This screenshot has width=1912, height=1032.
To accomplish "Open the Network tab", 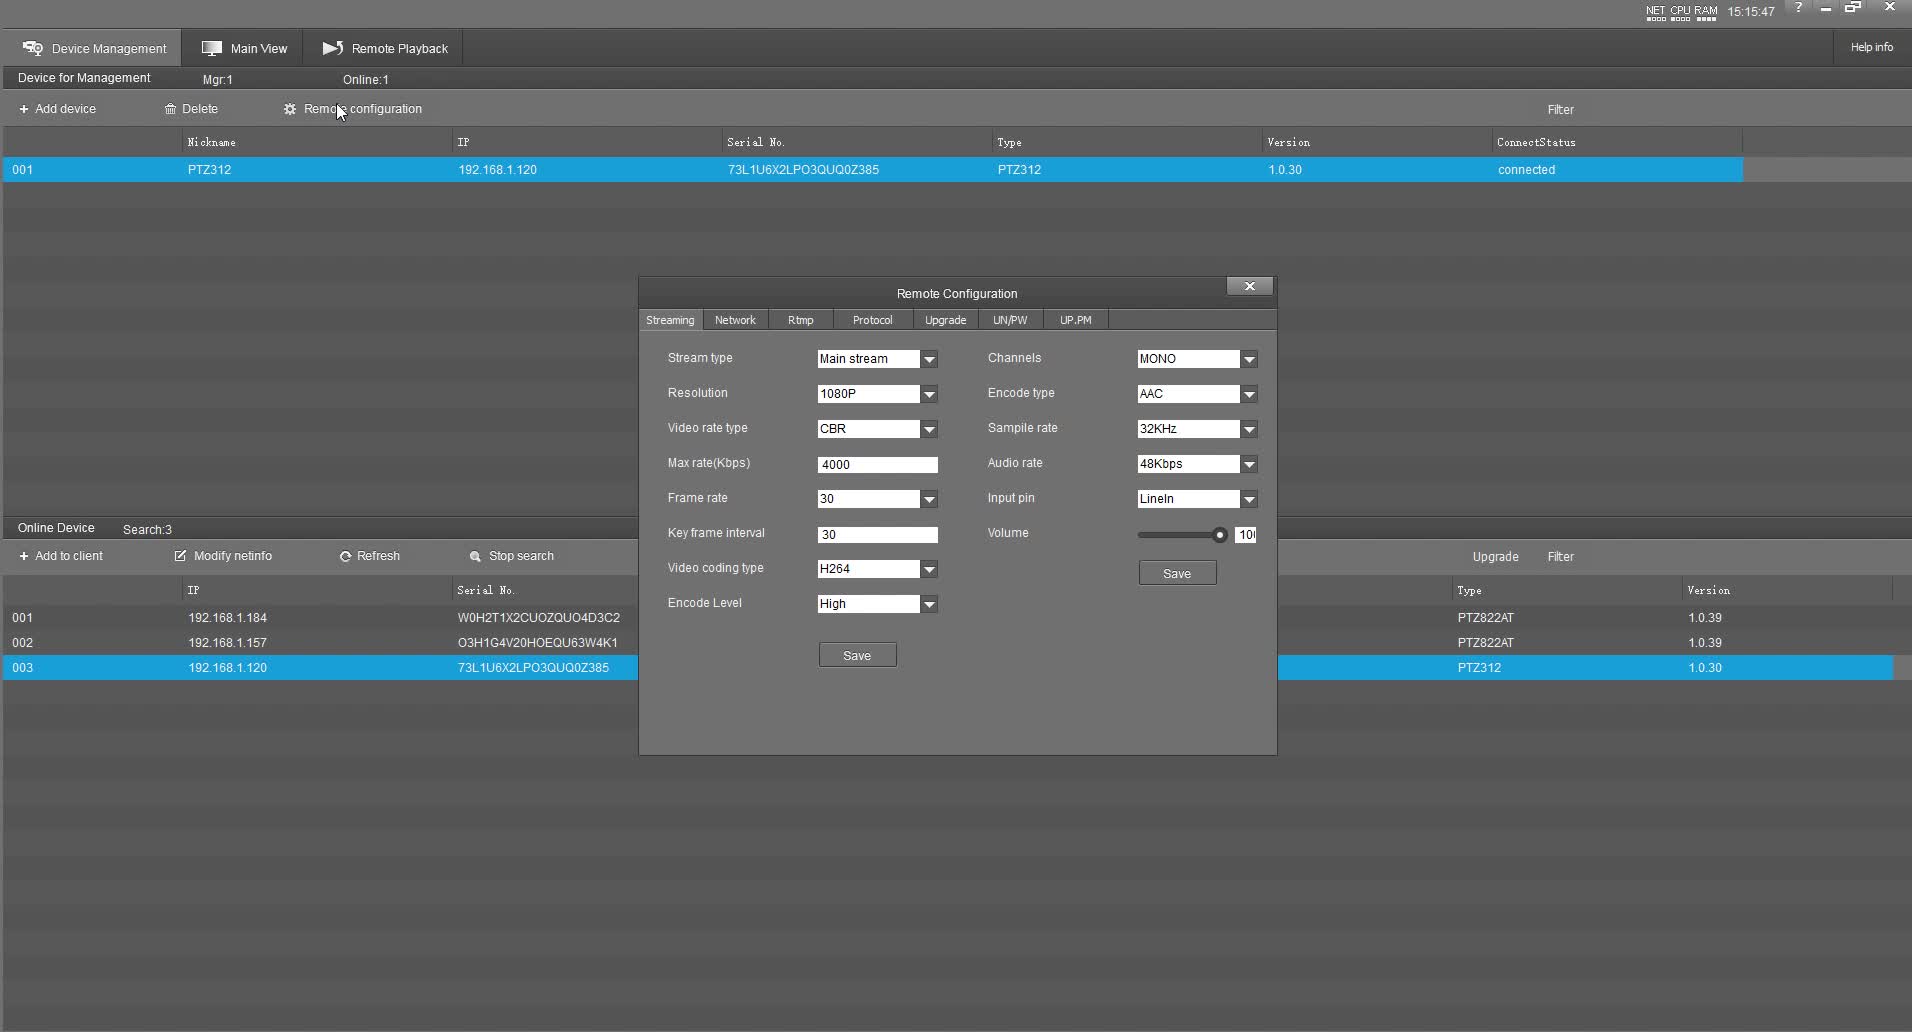I will 735,320.
